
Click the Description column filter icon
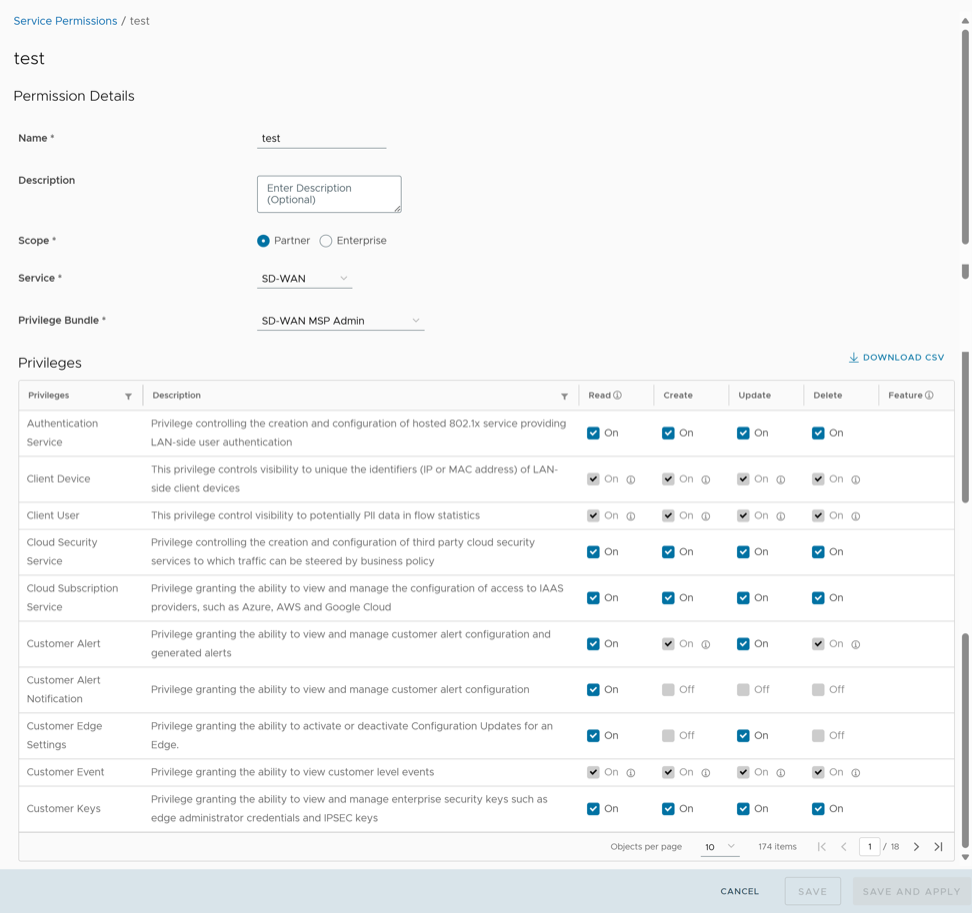point(564,396)
